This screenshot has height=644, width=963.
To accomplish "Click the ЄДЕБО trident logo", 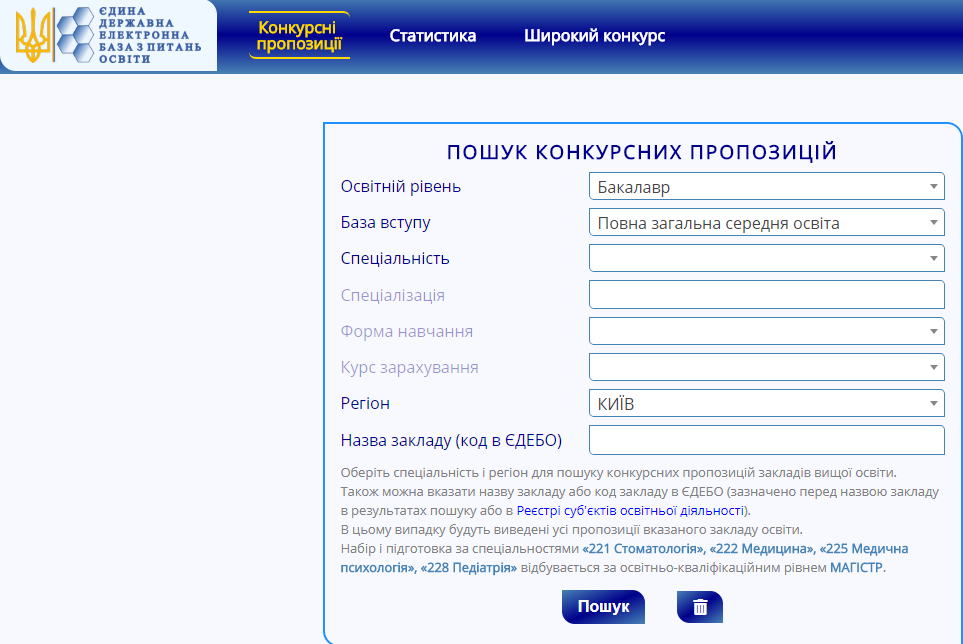I will pyautogui.click(x=33, y=35).
